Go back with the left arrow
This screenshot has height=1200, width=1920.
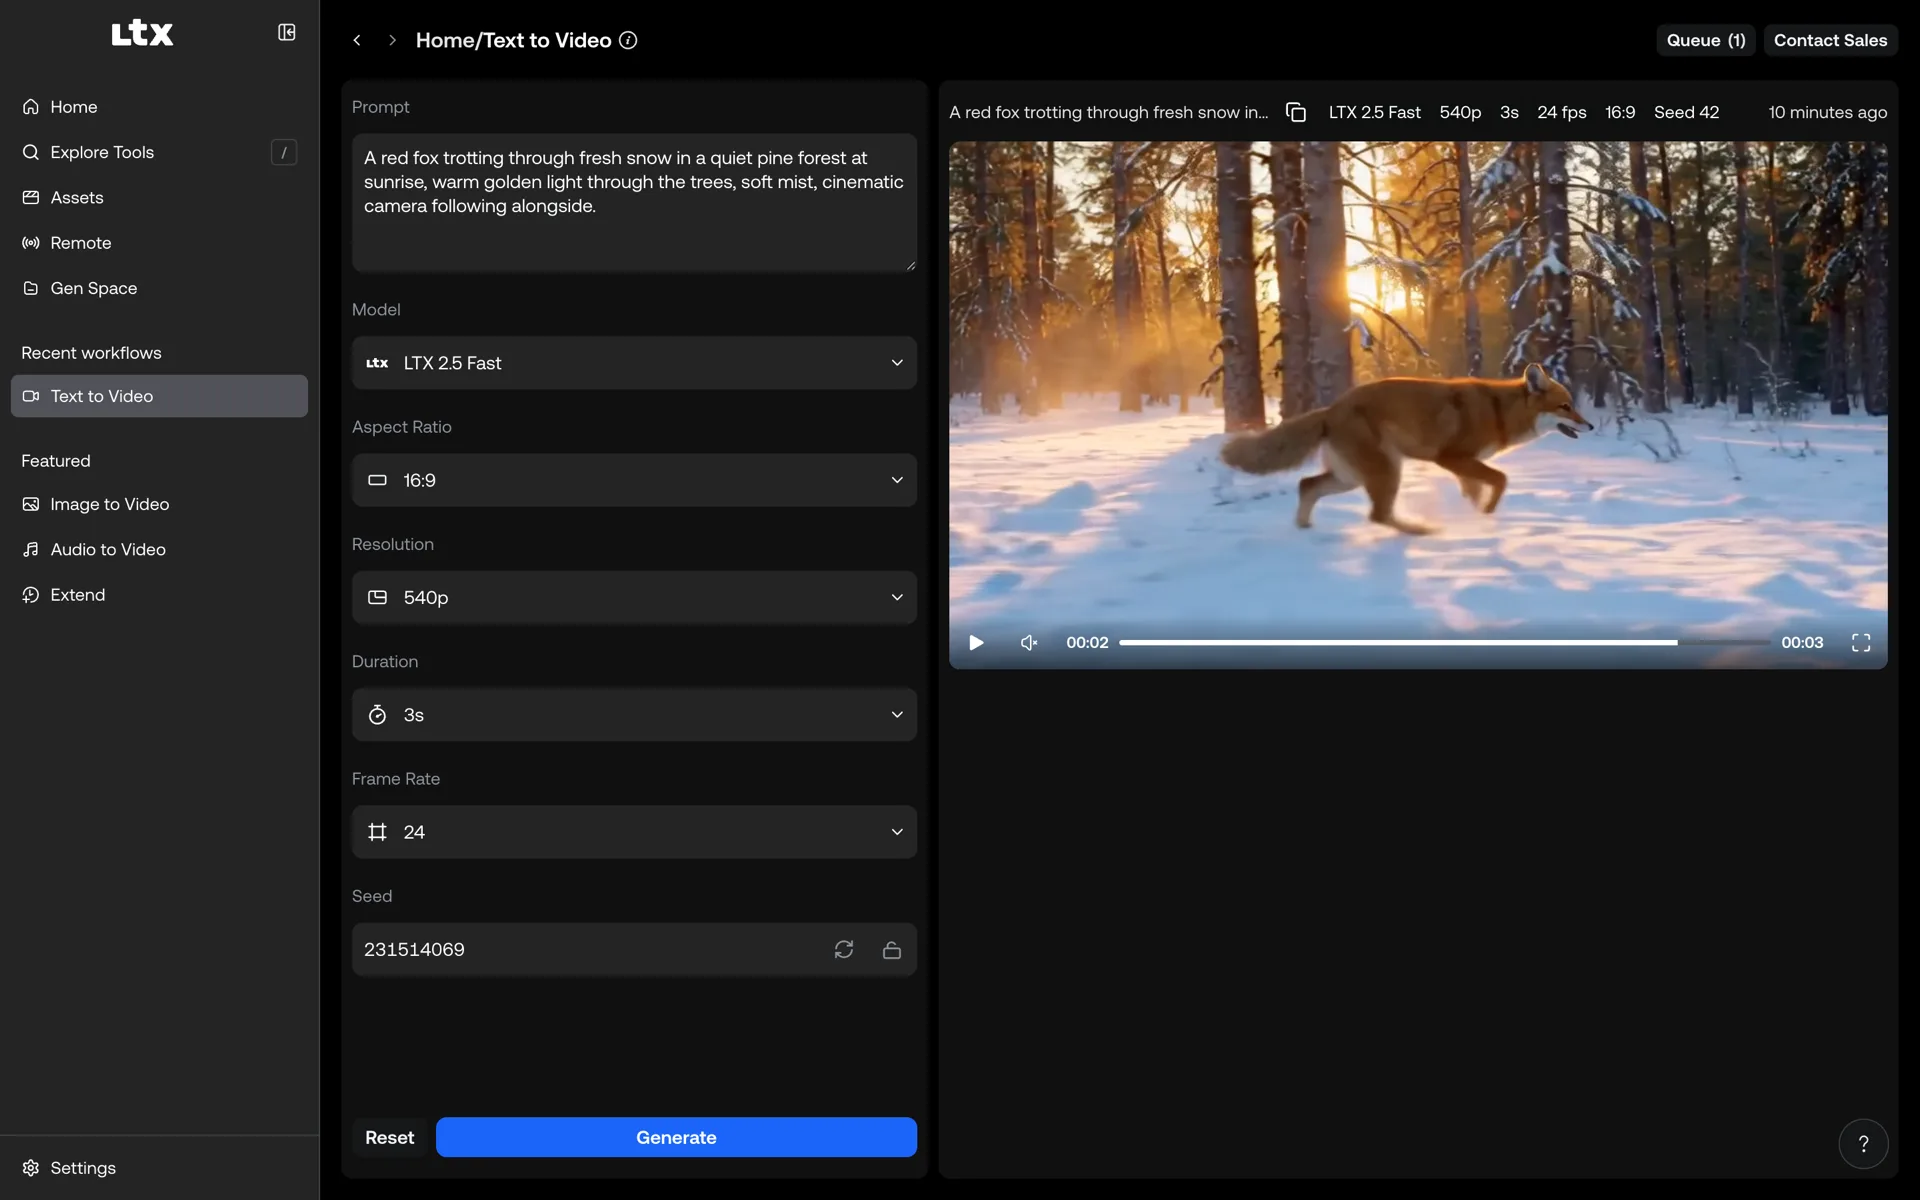coord(357,40)
